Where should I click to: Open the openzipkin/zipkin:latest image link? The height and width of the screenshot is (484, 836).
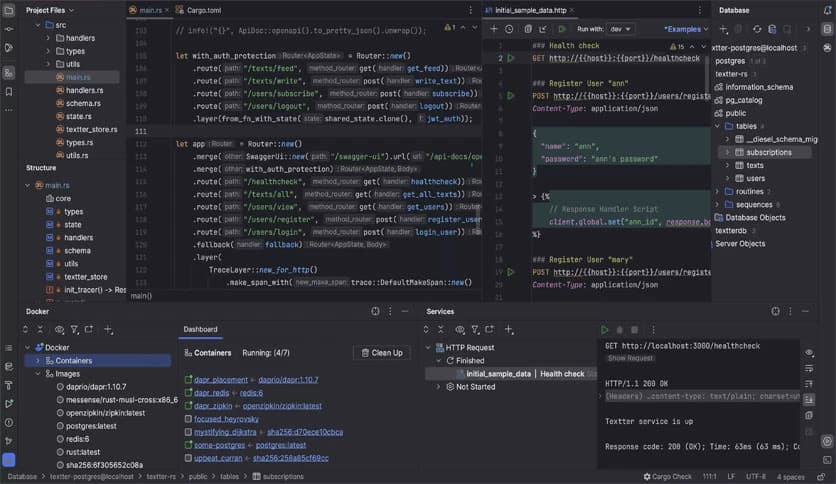coord(282,406)
